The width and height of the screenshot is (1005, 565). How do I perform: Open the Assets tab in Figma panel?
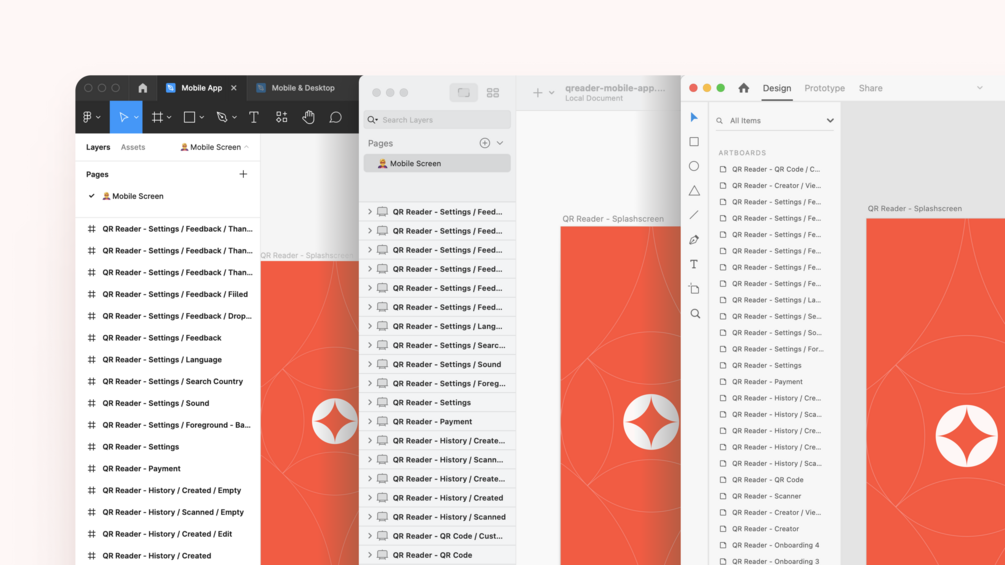coord(133,147)
